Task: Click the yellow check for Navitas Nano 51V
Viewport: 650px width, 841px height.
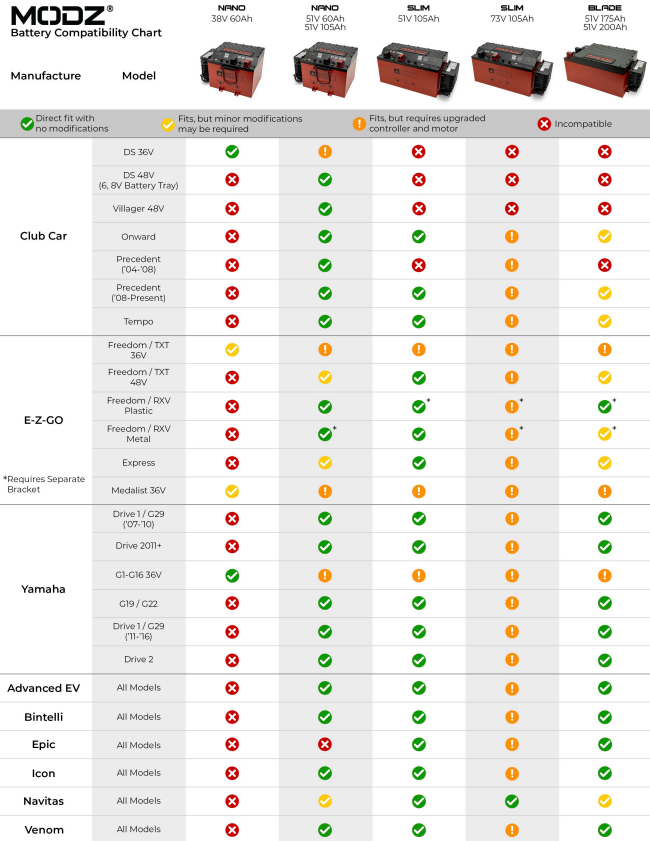Action: [325, 801]
